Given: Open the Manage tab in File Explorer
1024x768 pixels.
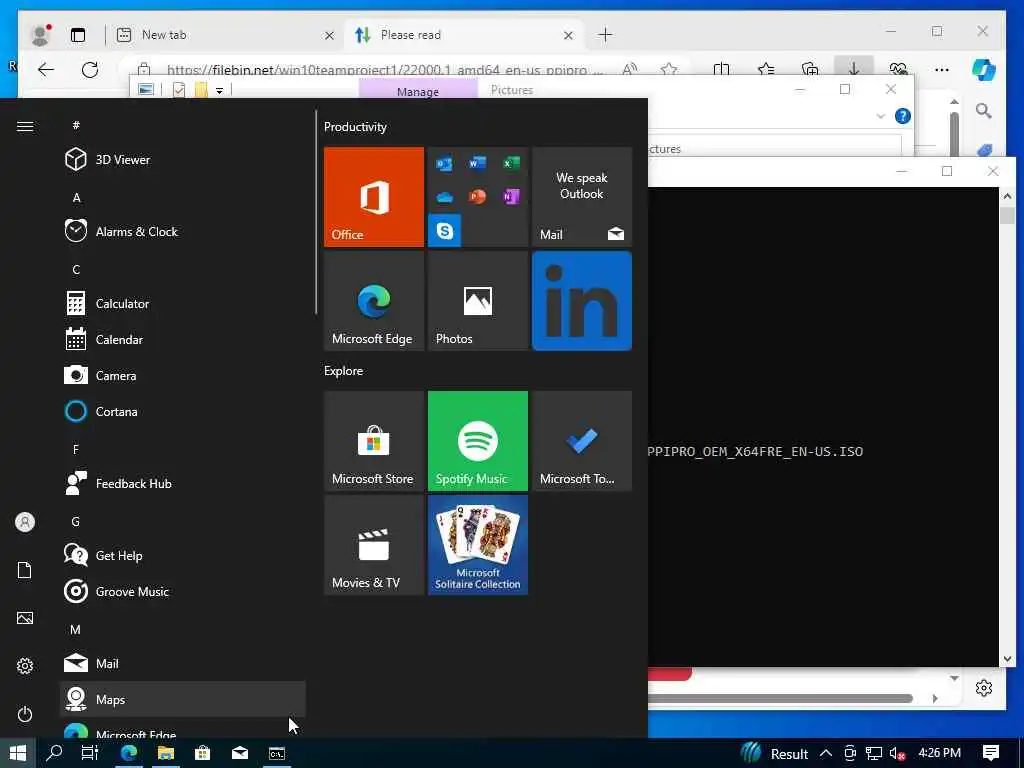Looking at the screenshot, I should pyautogui.click(x=418, y=89).
